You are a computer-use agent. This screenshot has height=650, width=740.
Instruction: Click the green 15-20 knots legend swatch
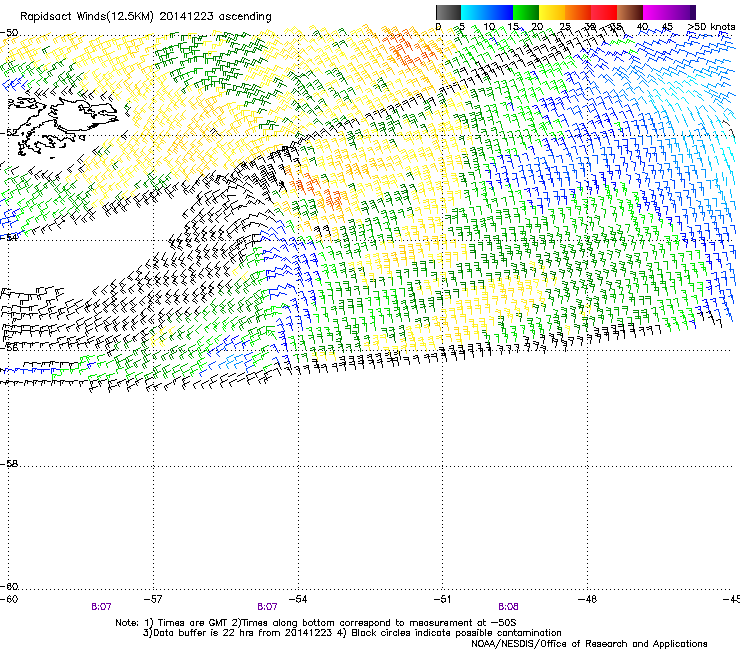[x=526, y=12]
